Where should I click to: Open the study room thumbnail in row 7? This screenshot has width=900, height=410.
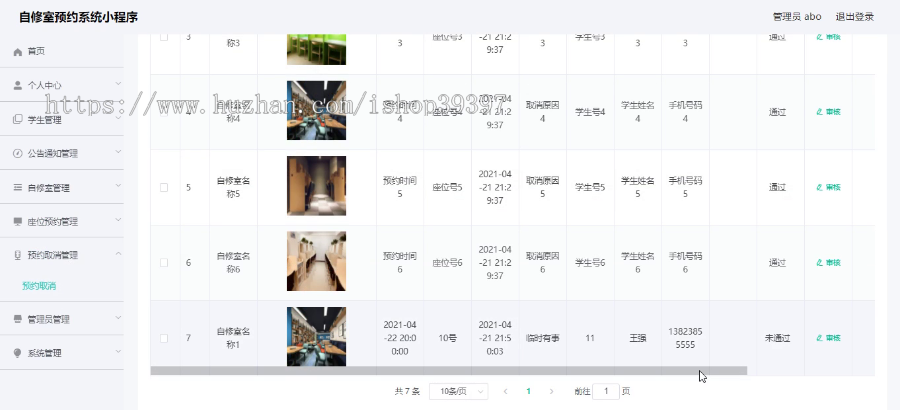316,336
